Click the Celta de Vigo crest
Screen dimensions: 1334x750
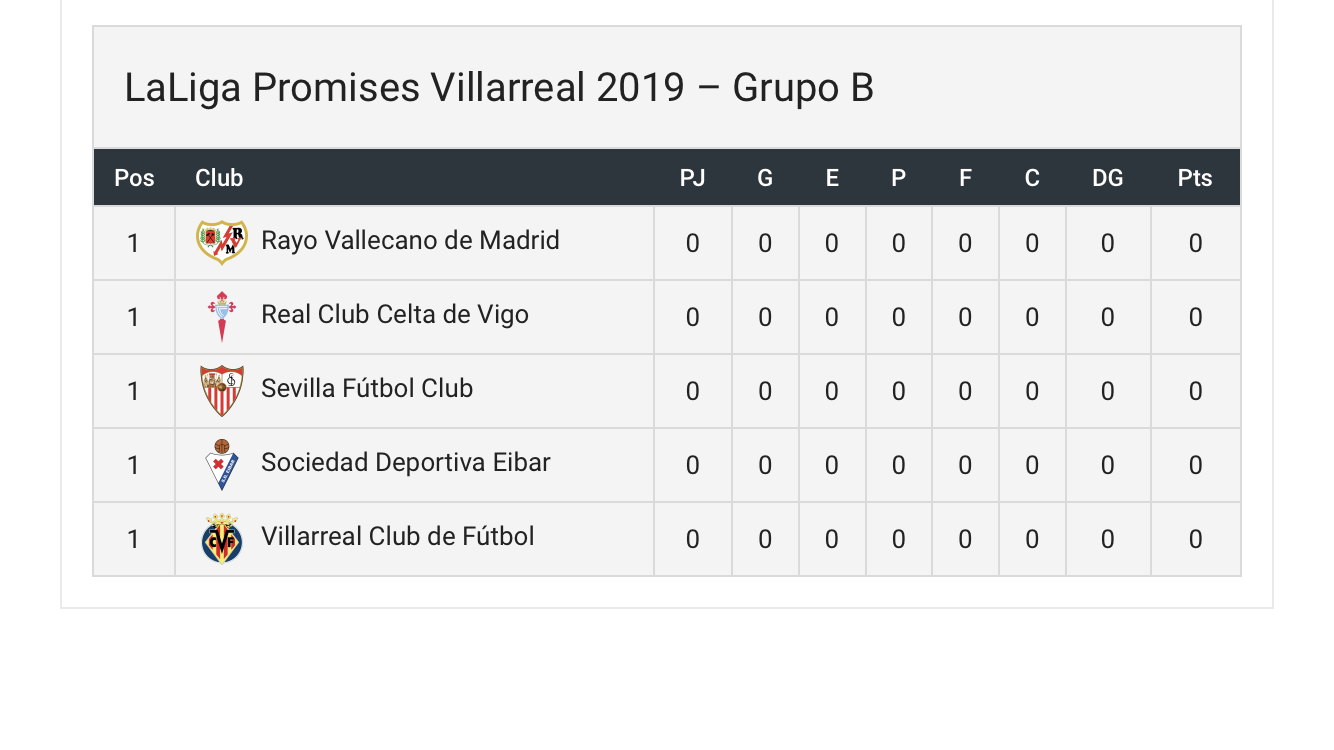click(x=222, y=316)
